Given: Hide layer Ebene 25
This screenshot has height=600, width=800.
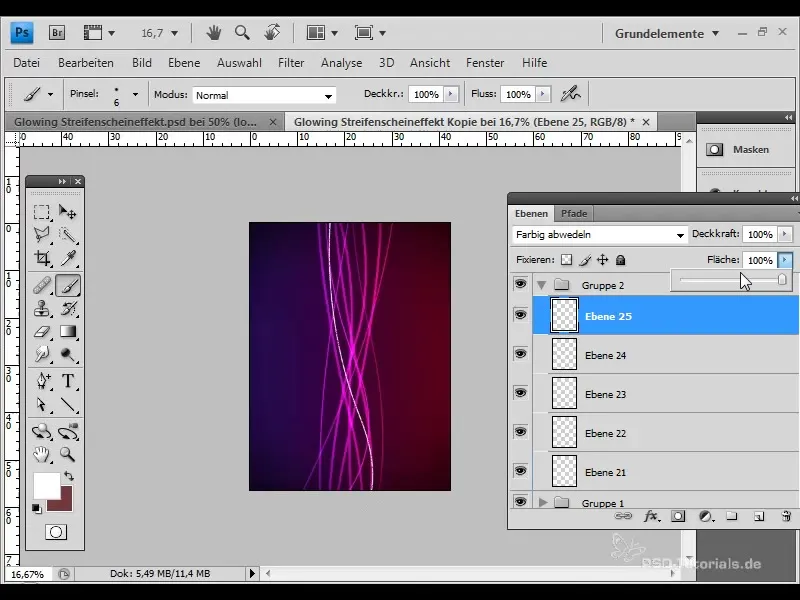Looking at the screenshot, I should [x=520, y=314].
